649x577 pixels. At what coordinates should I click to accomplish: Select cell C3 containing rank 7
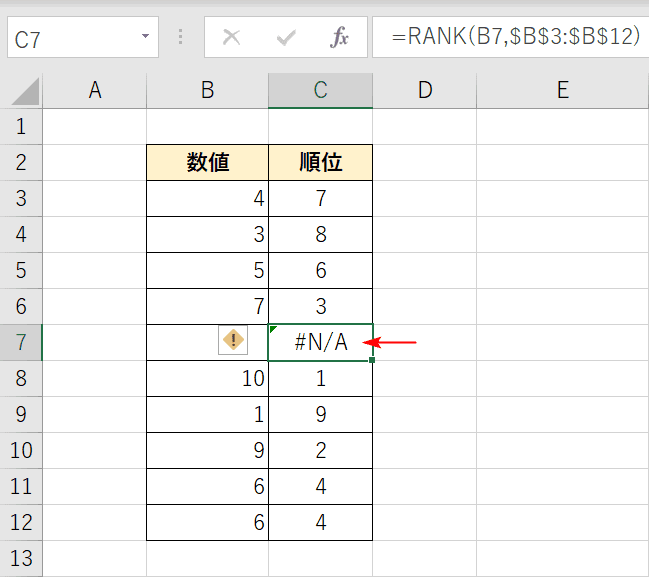(320, 198)
